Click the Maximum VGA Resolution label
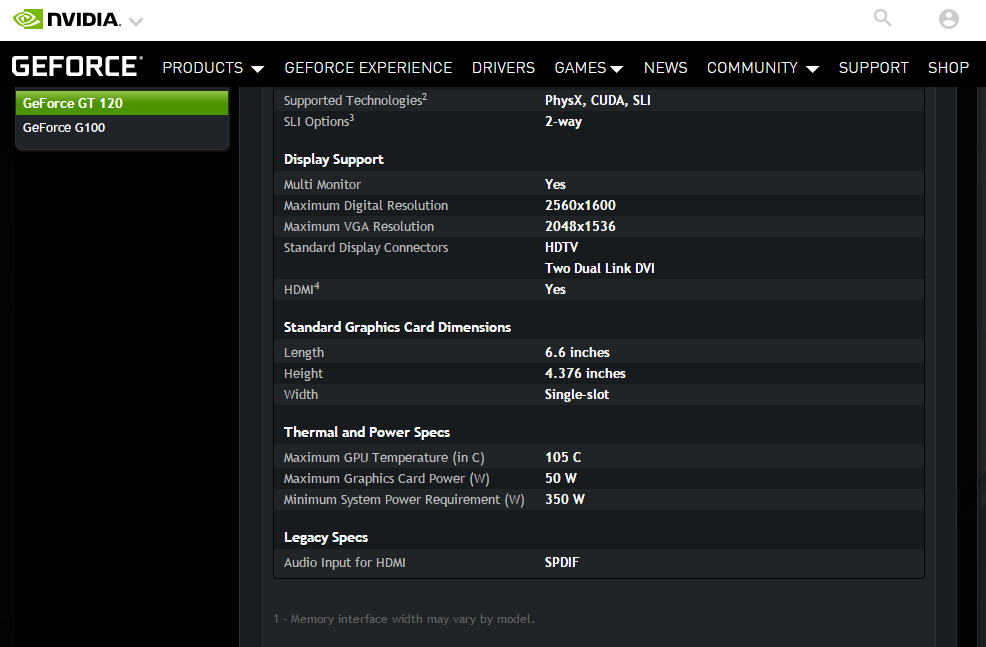 coord(358,226)
